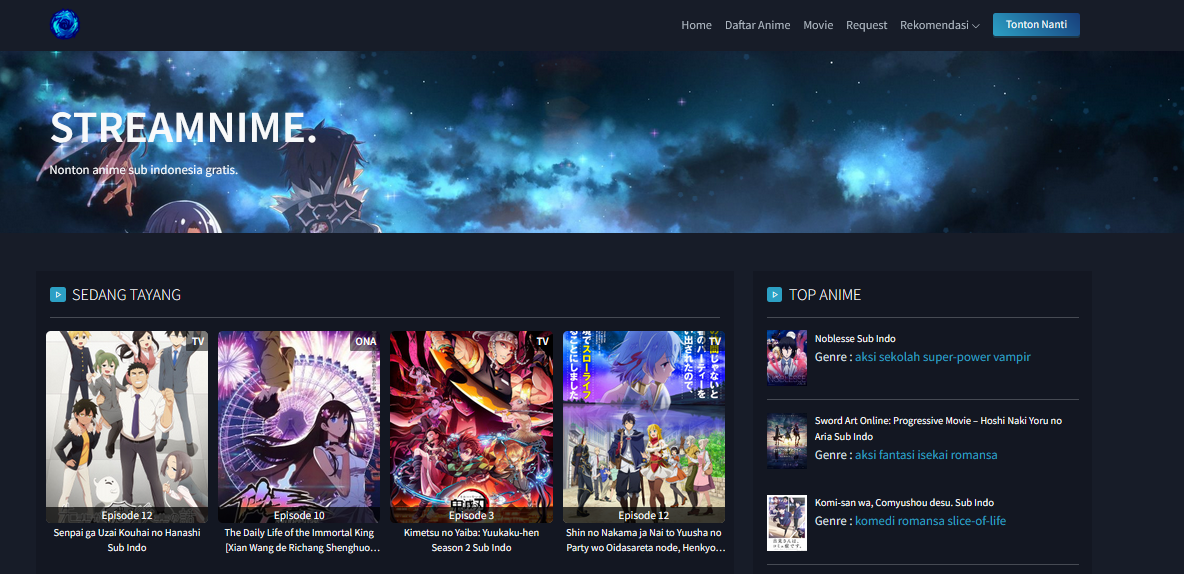Click the Komi-san cover thumbnail

787,523
